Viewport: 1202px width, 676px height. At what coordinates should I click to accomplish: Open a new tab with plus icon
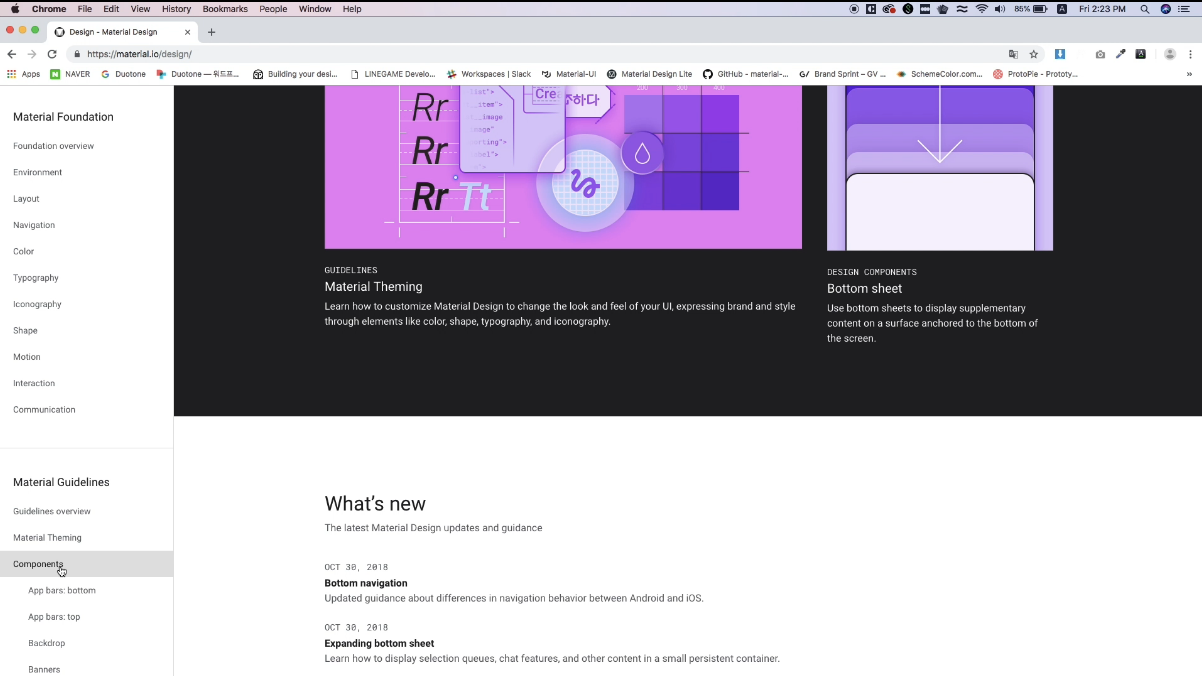click(211, 32)
